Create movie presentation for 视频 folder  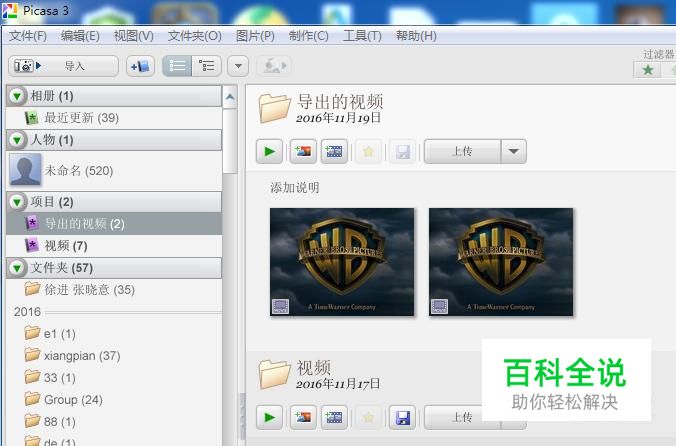tap(334, 417)
